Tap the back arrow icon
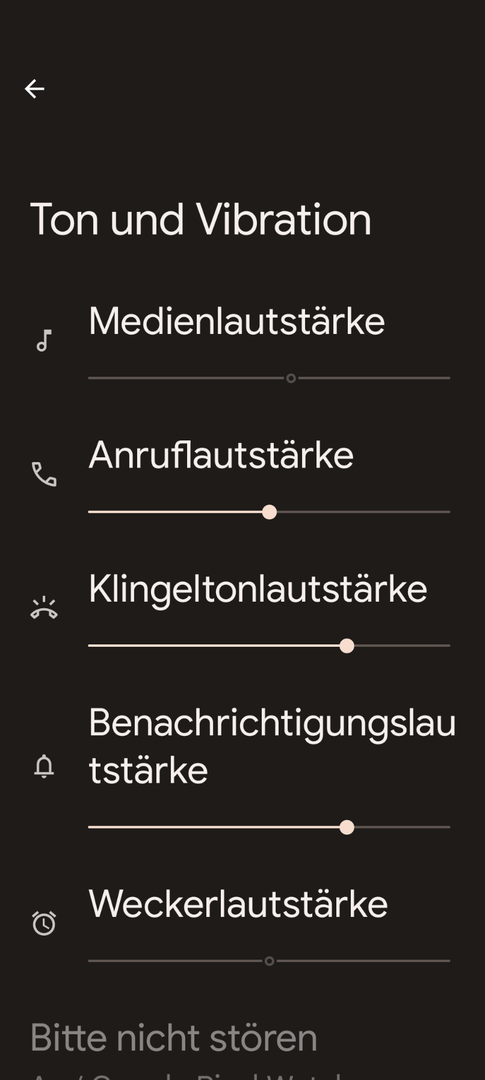Screen dimensions: 485x1080 click(x=34, y=89)
